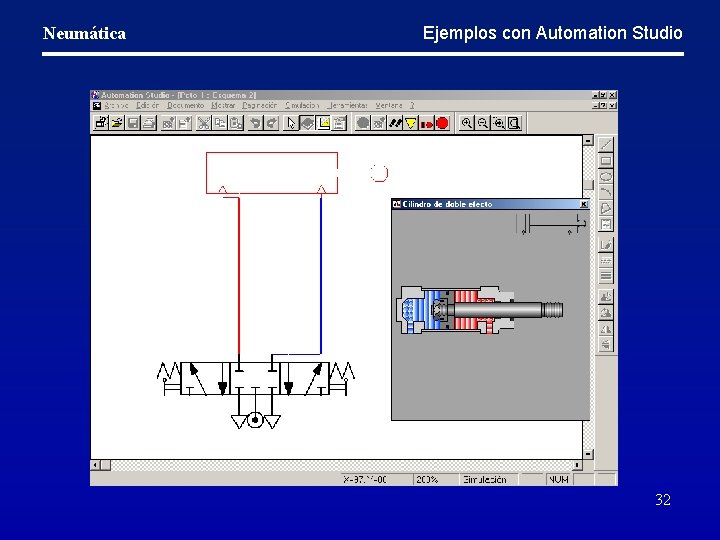Click the 200% zoom status field

click(x=435, y=479)
